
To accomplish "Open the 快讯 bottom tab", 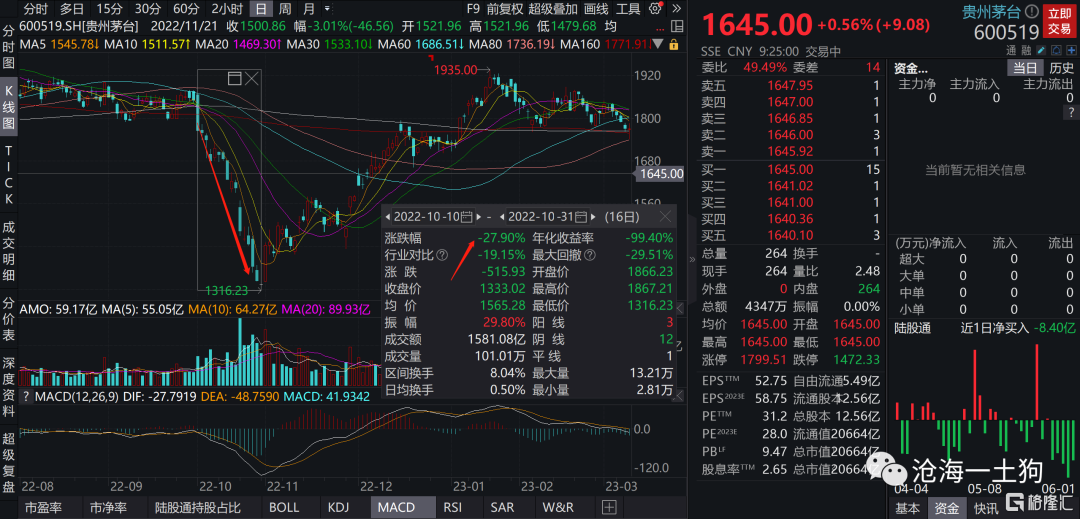I will (x=984, y=508).
